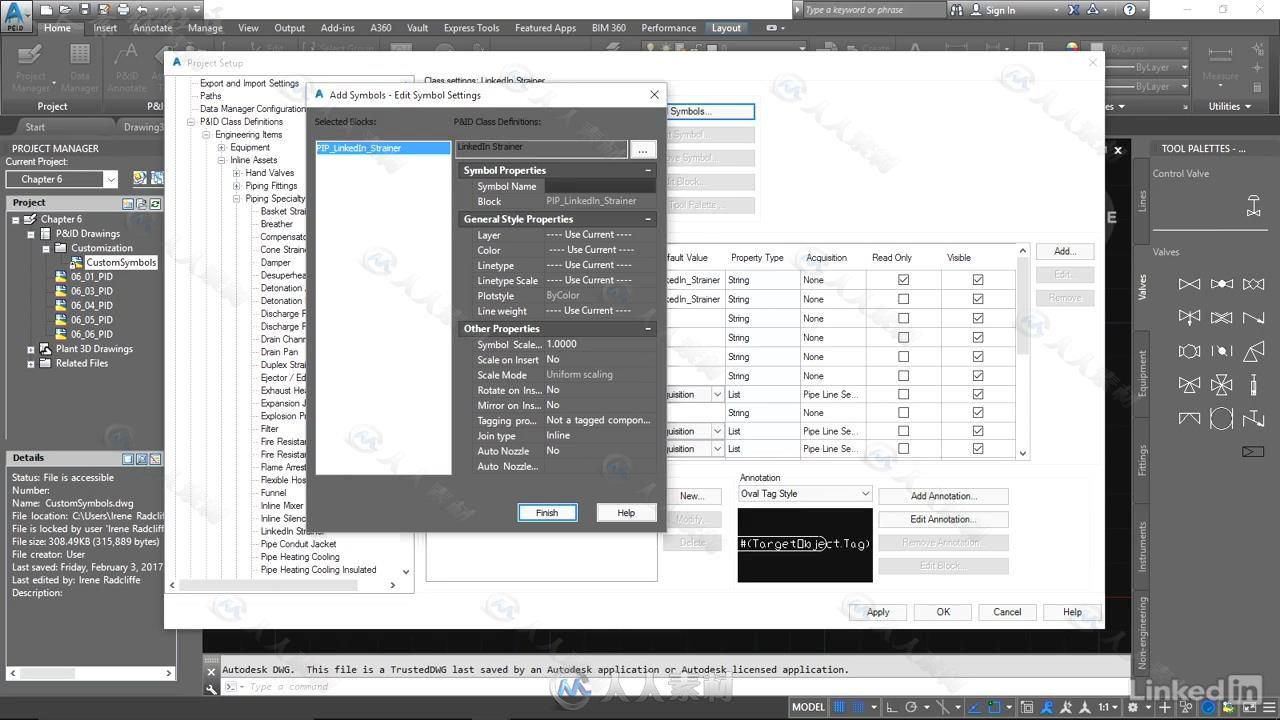This screenshot has height=720, width=1280.
Task: Expand Plant 3D Drawings in project tree
Action: point(31,349)
